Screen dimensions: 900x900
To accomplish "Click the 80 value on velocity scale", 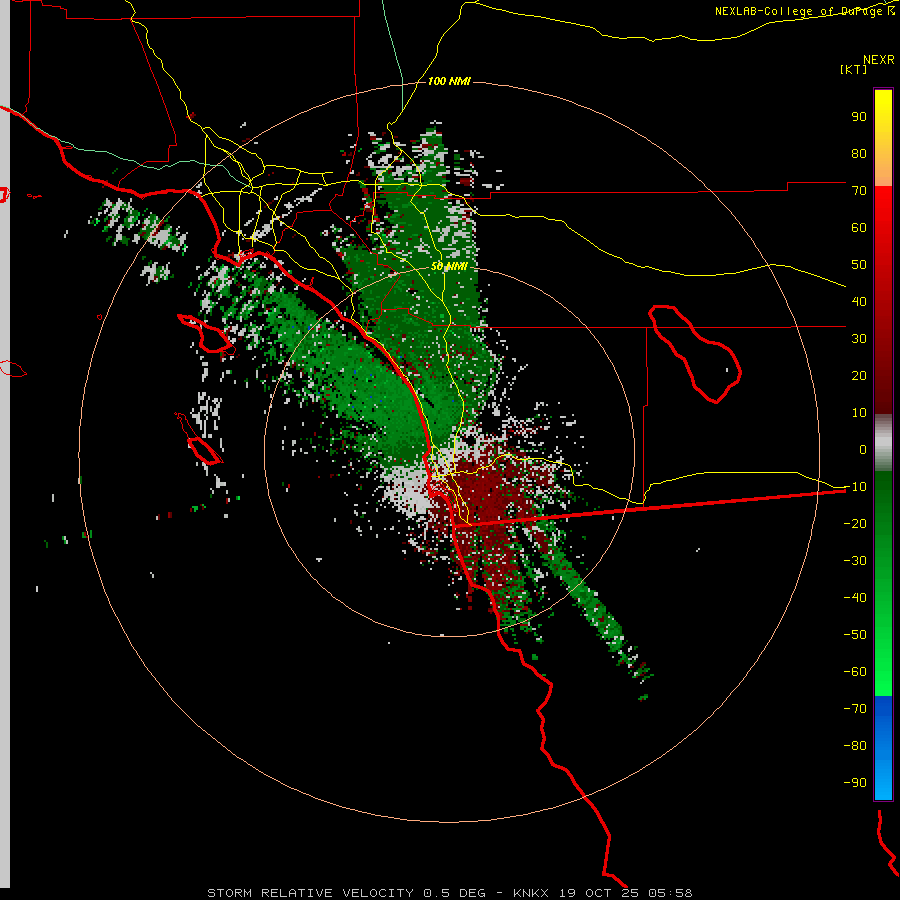I will point(859,154).
